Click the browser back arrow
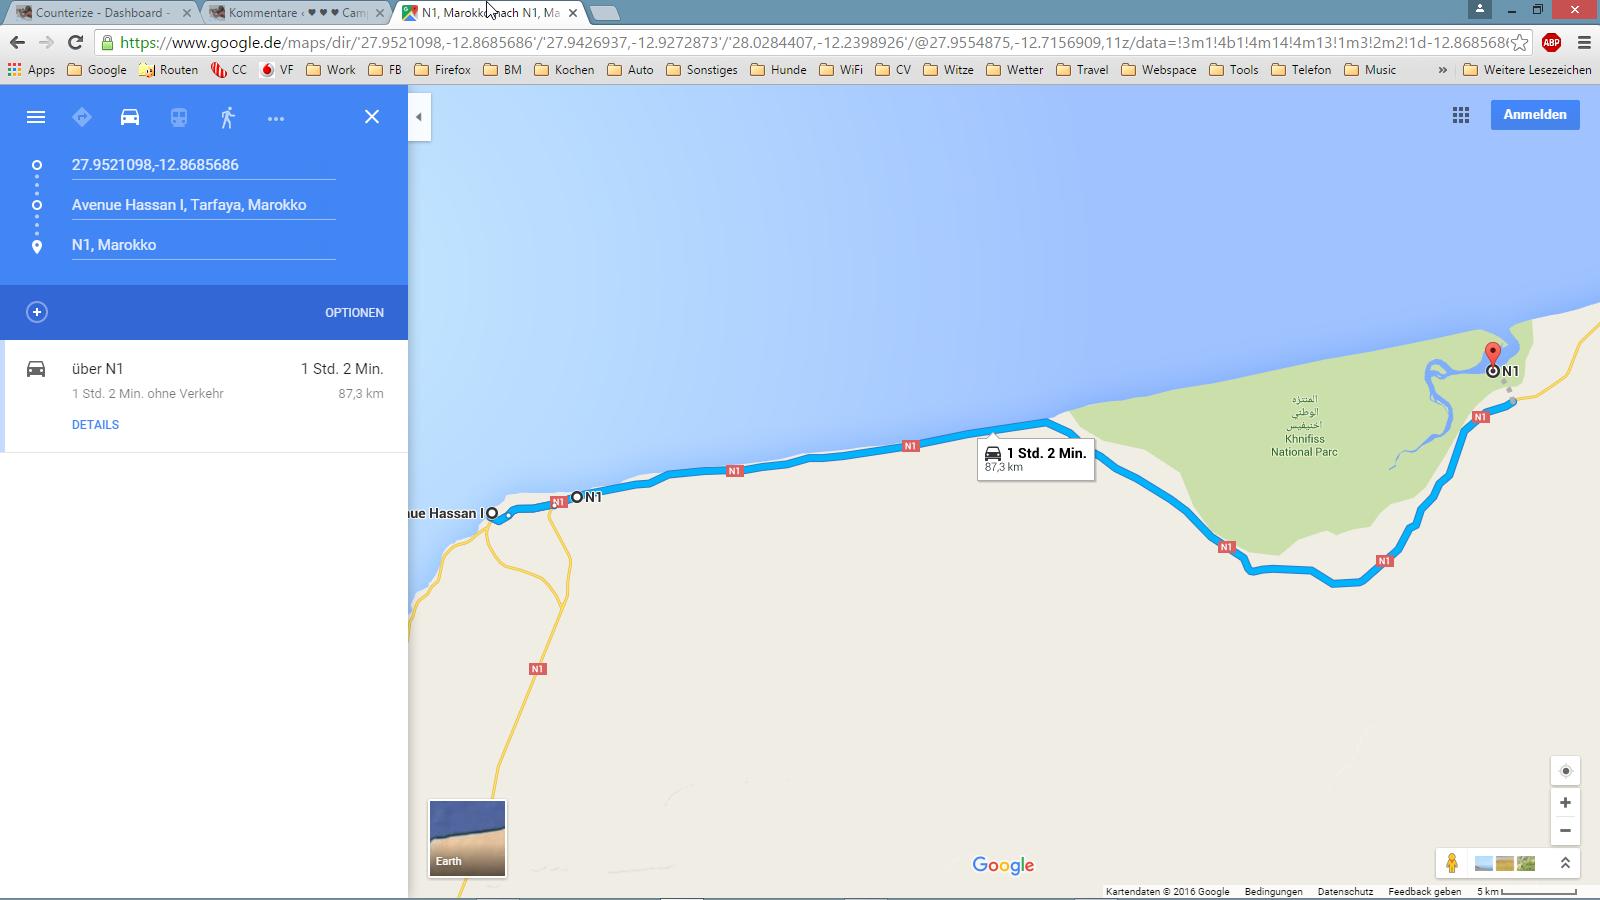Image resolution: width=1600 pixels, height=900 pixels. [17, 42]
